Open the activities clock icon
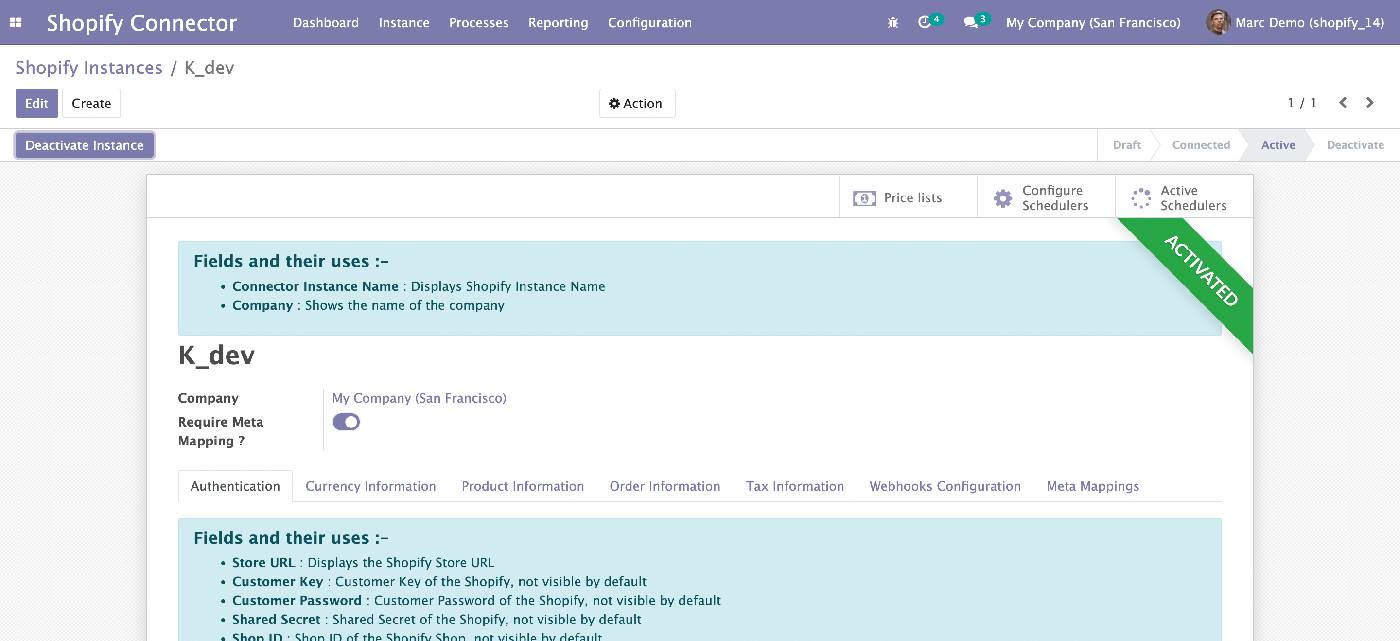1400x641 pixels. pos(929,21)
